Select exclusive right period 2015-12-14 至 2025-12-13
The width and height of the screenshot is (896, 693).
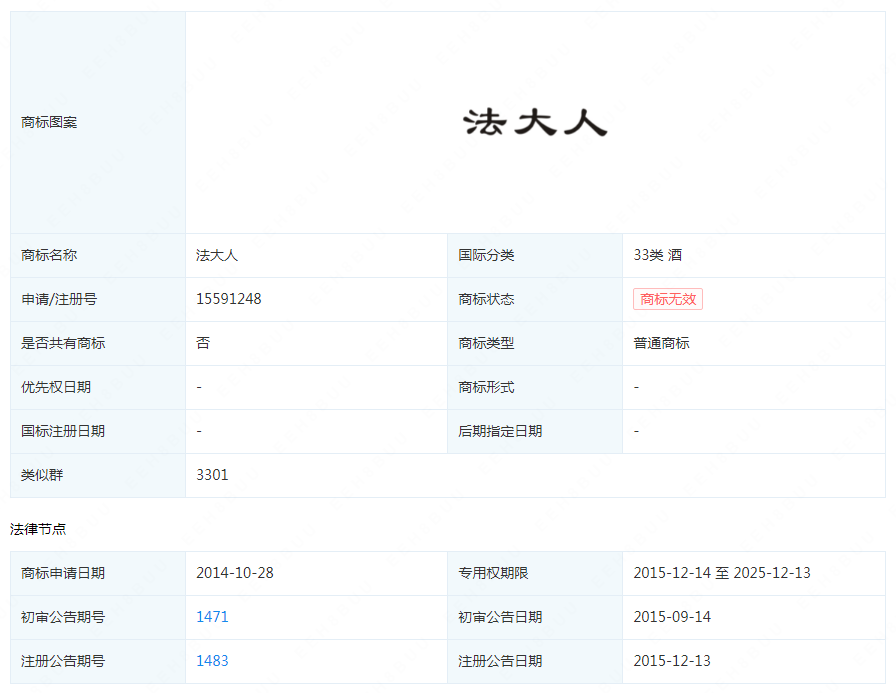pos(722,573)
